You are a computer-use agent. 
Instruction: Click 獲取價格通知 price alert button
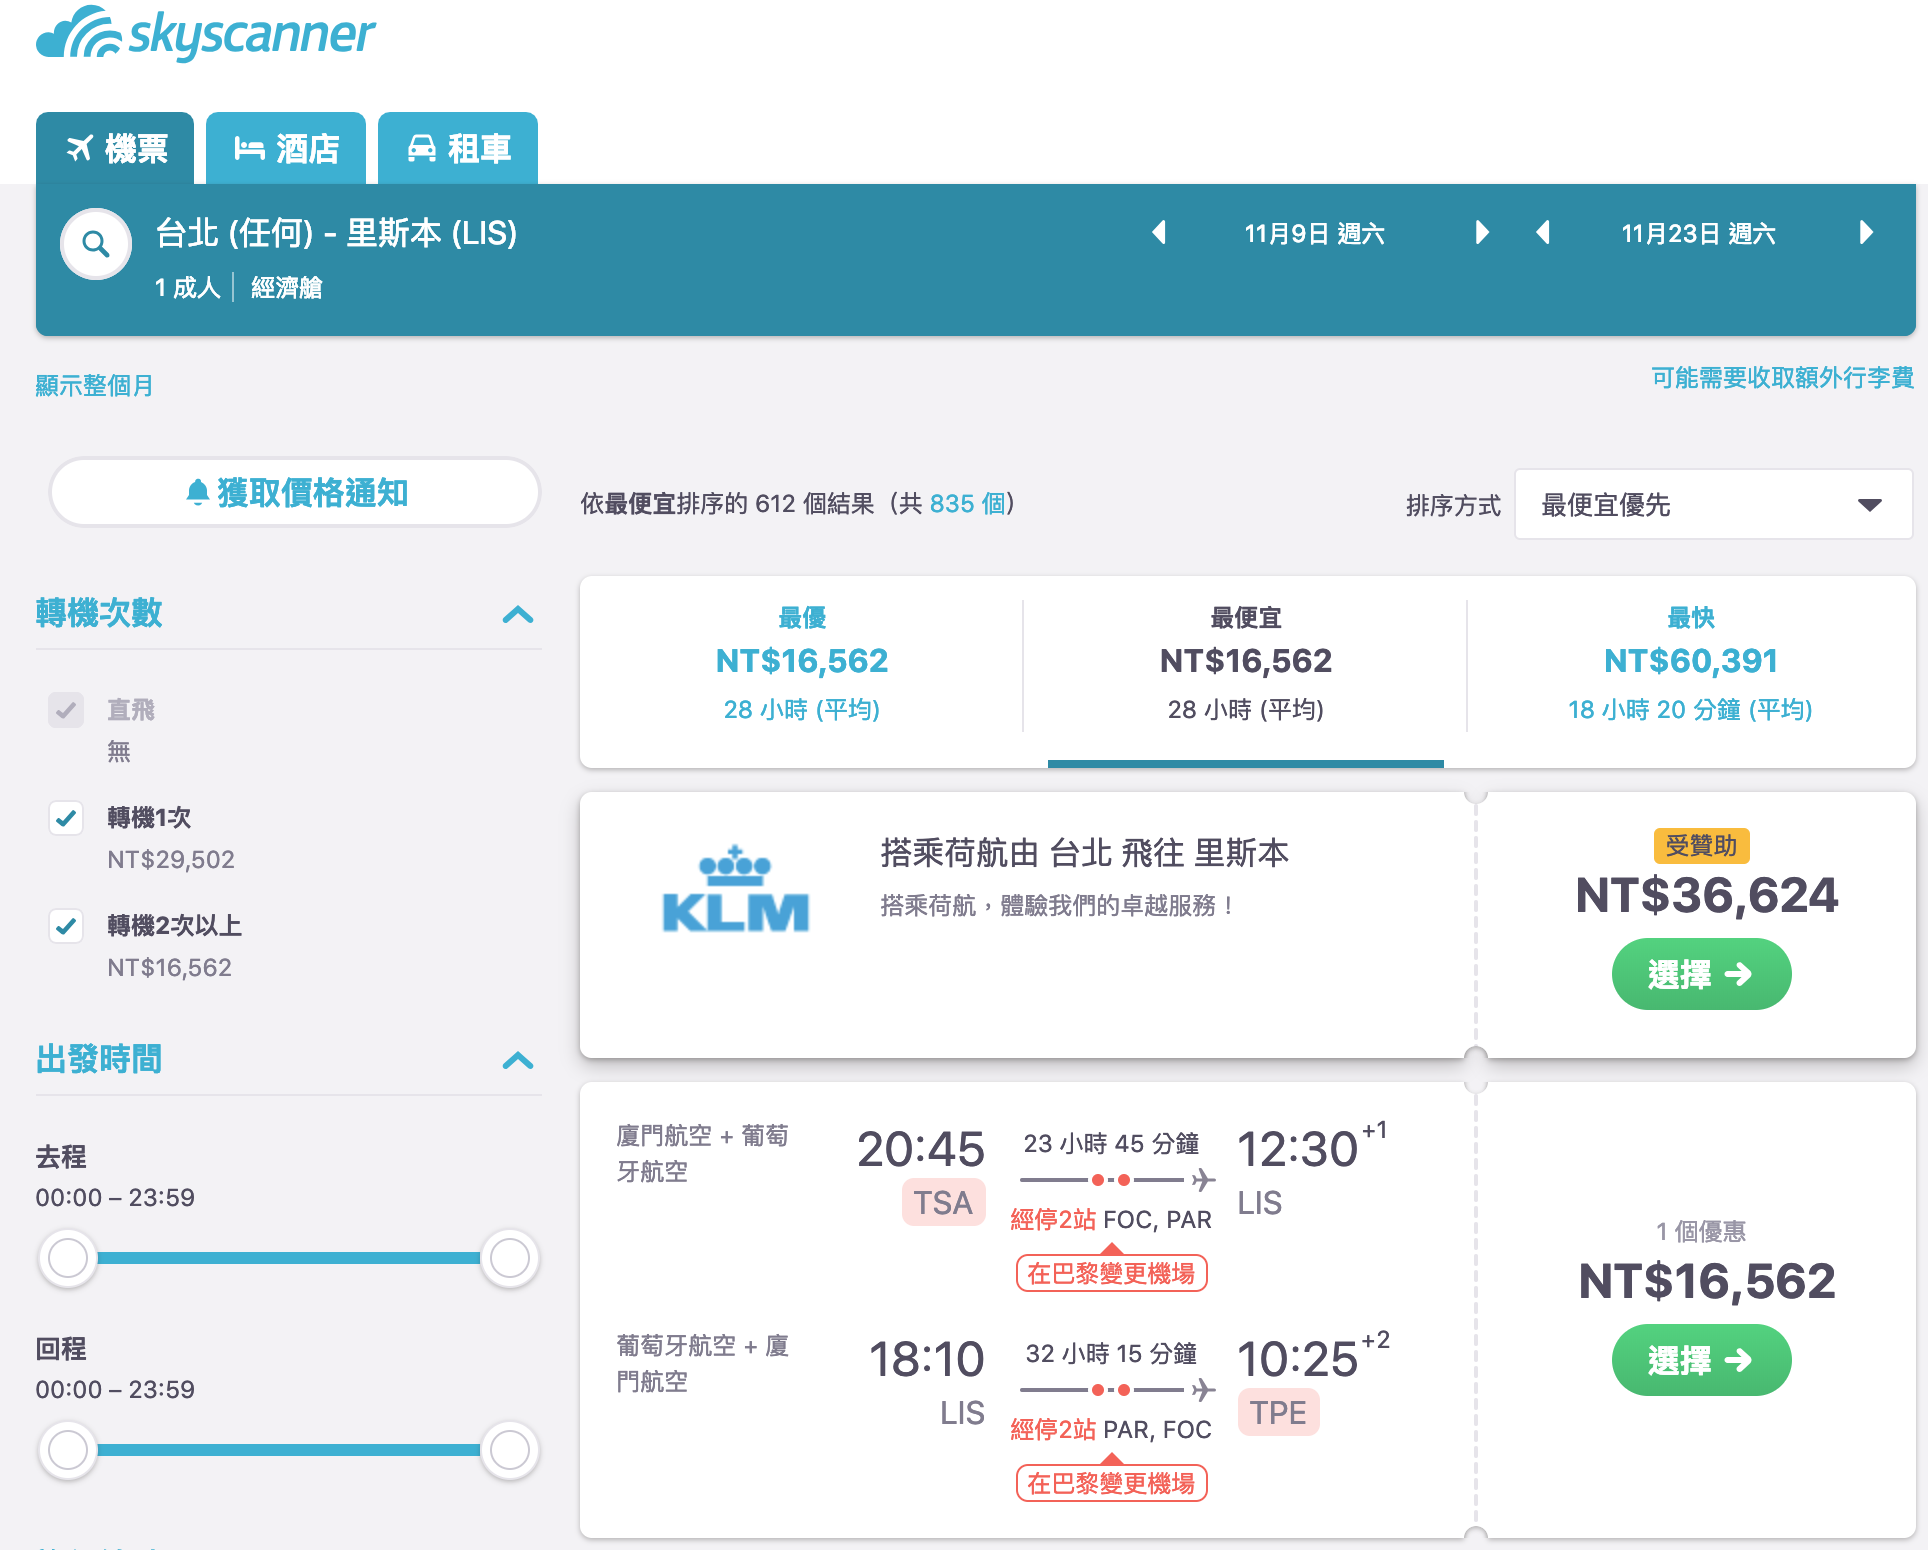(x=296, y=492)
